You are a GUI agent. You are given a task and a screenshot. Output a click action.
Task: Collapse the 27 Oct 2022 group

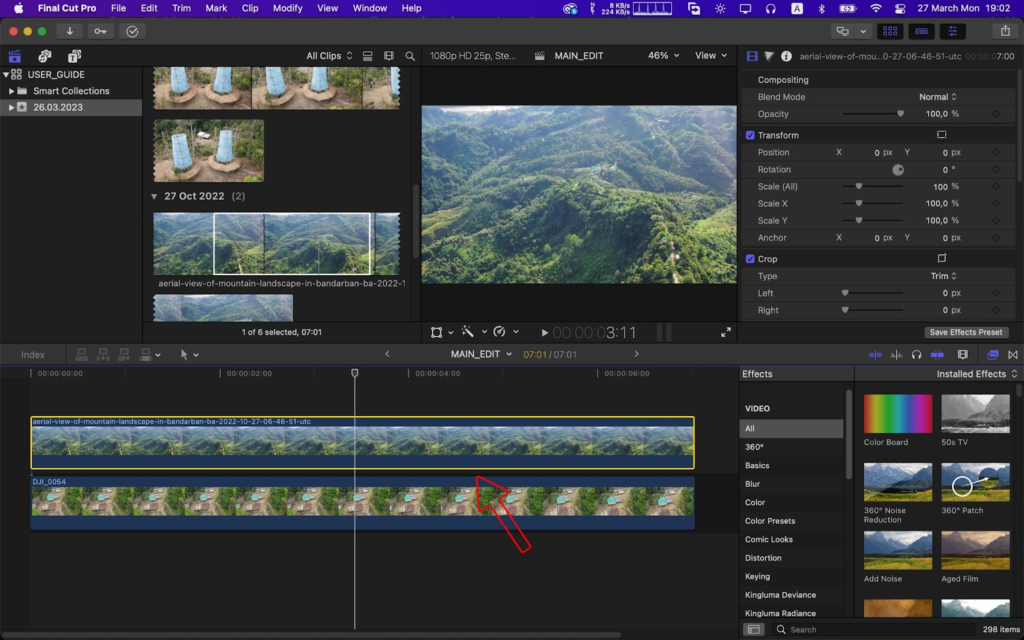coord(154,197)
